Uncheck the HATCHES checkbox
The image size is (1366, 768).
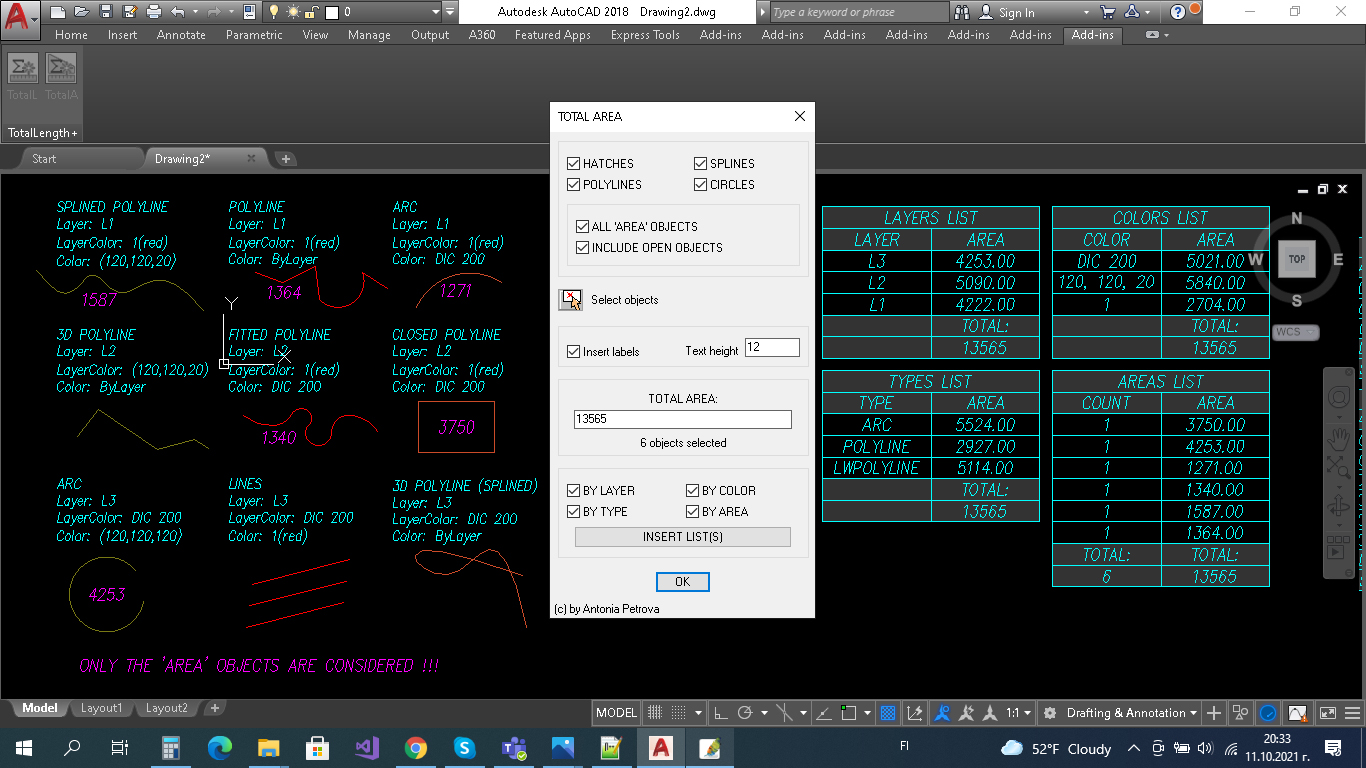tap(574, 164)
